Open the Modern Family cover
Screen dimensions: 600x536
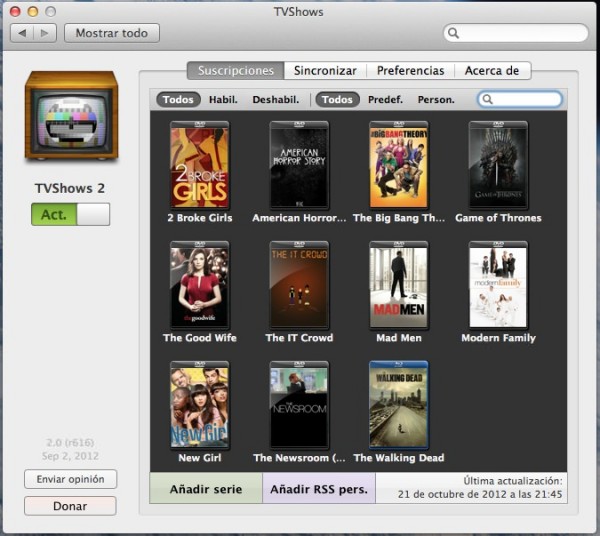498,285
